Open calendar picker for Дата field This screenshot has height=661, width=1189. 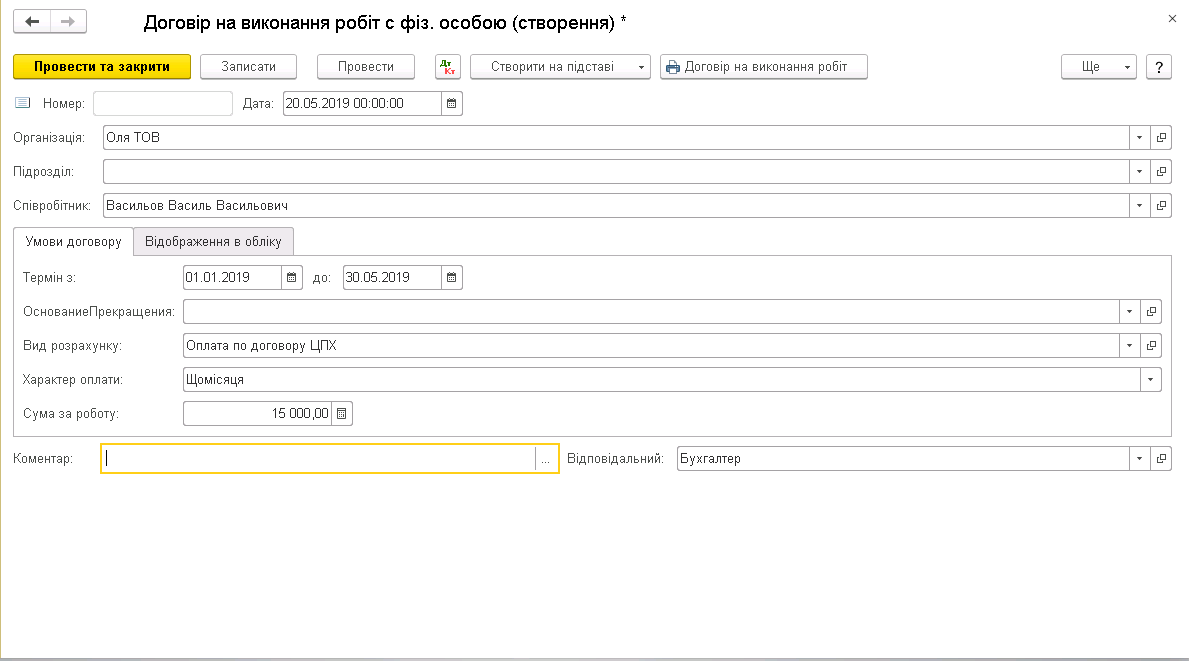pos(452,104)
